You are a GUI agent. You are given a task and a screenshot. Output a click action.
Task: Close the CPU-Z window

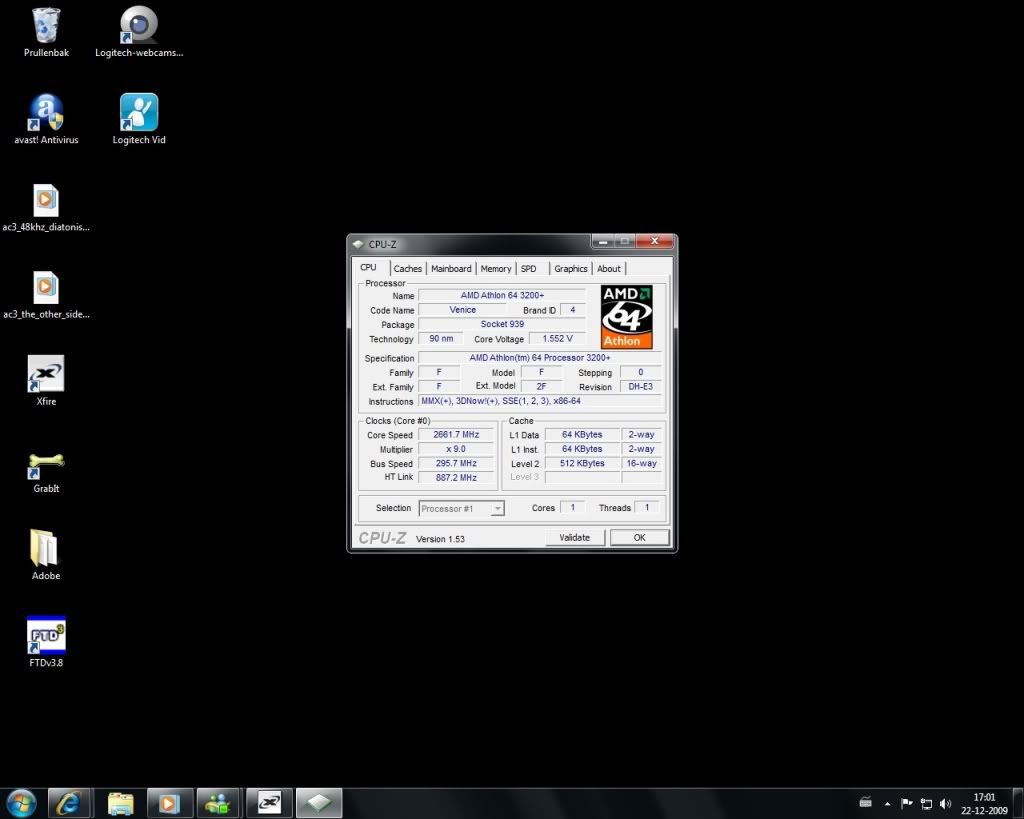(x=654, y=241)
